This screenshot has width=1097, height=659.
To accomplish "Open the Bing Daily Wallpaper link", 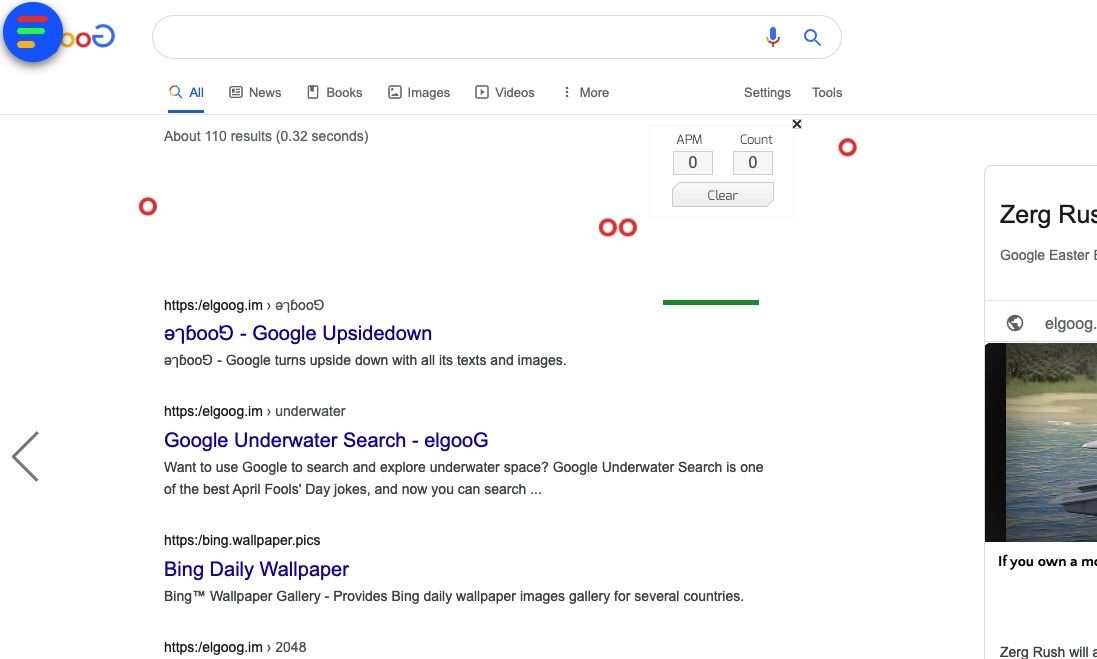I will [256, 569].
